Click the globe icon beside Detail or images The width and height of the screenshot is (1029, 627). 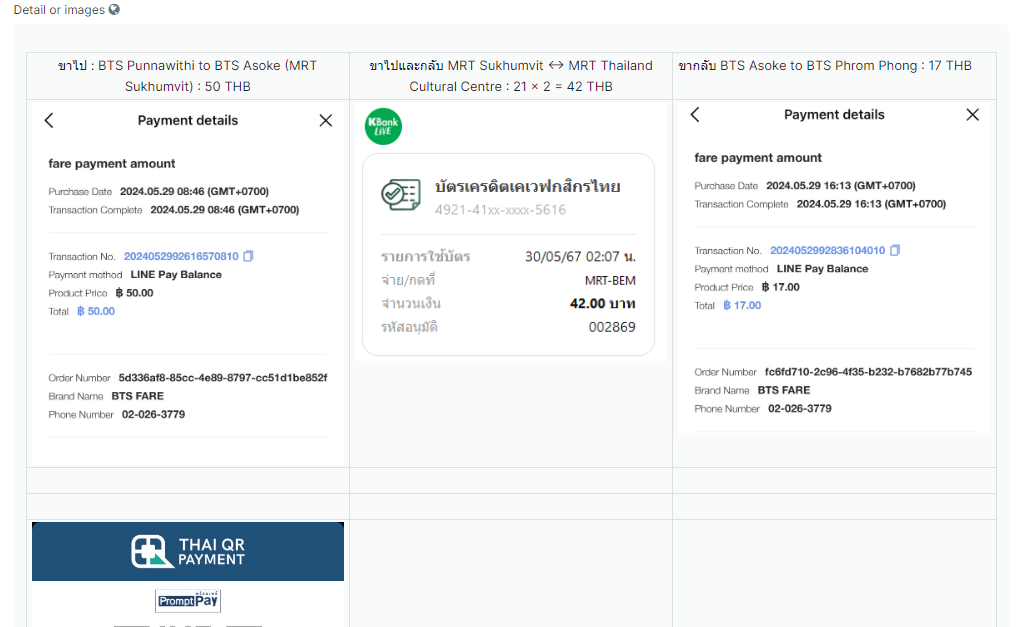(x=114, y=10)
